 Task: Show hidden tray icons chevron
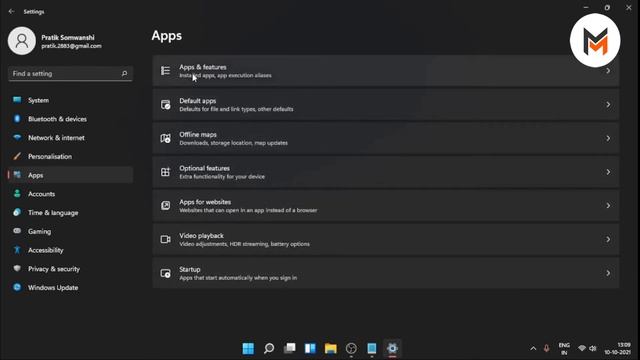coord(533,348)
